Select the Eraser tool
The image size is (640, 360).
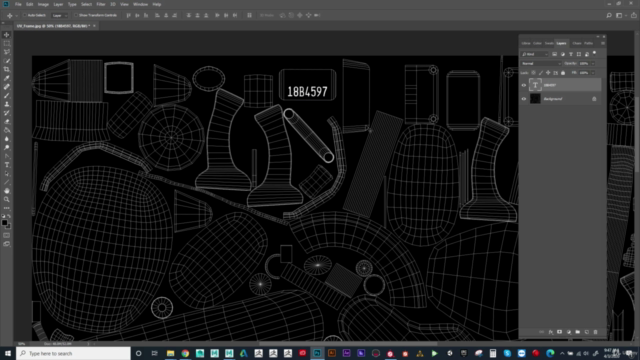[x=7, y=121]
